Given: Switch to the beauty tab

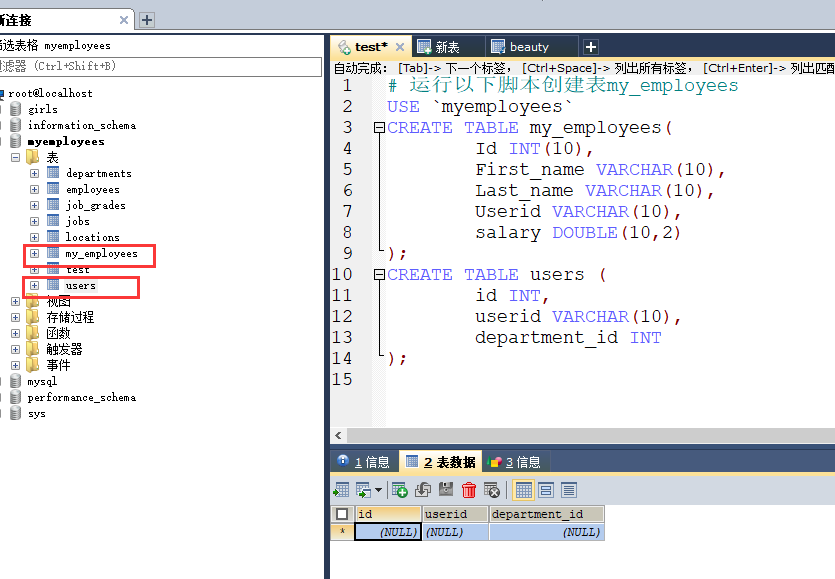Looking at the screenshot, I should (529, 47).
